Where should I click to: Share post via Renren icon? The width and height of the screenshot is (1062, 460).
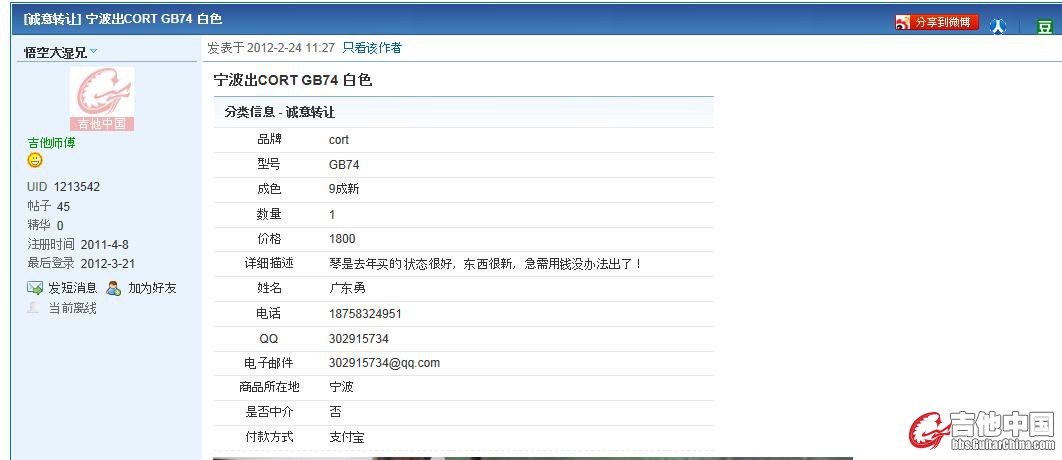click(998, 26)
